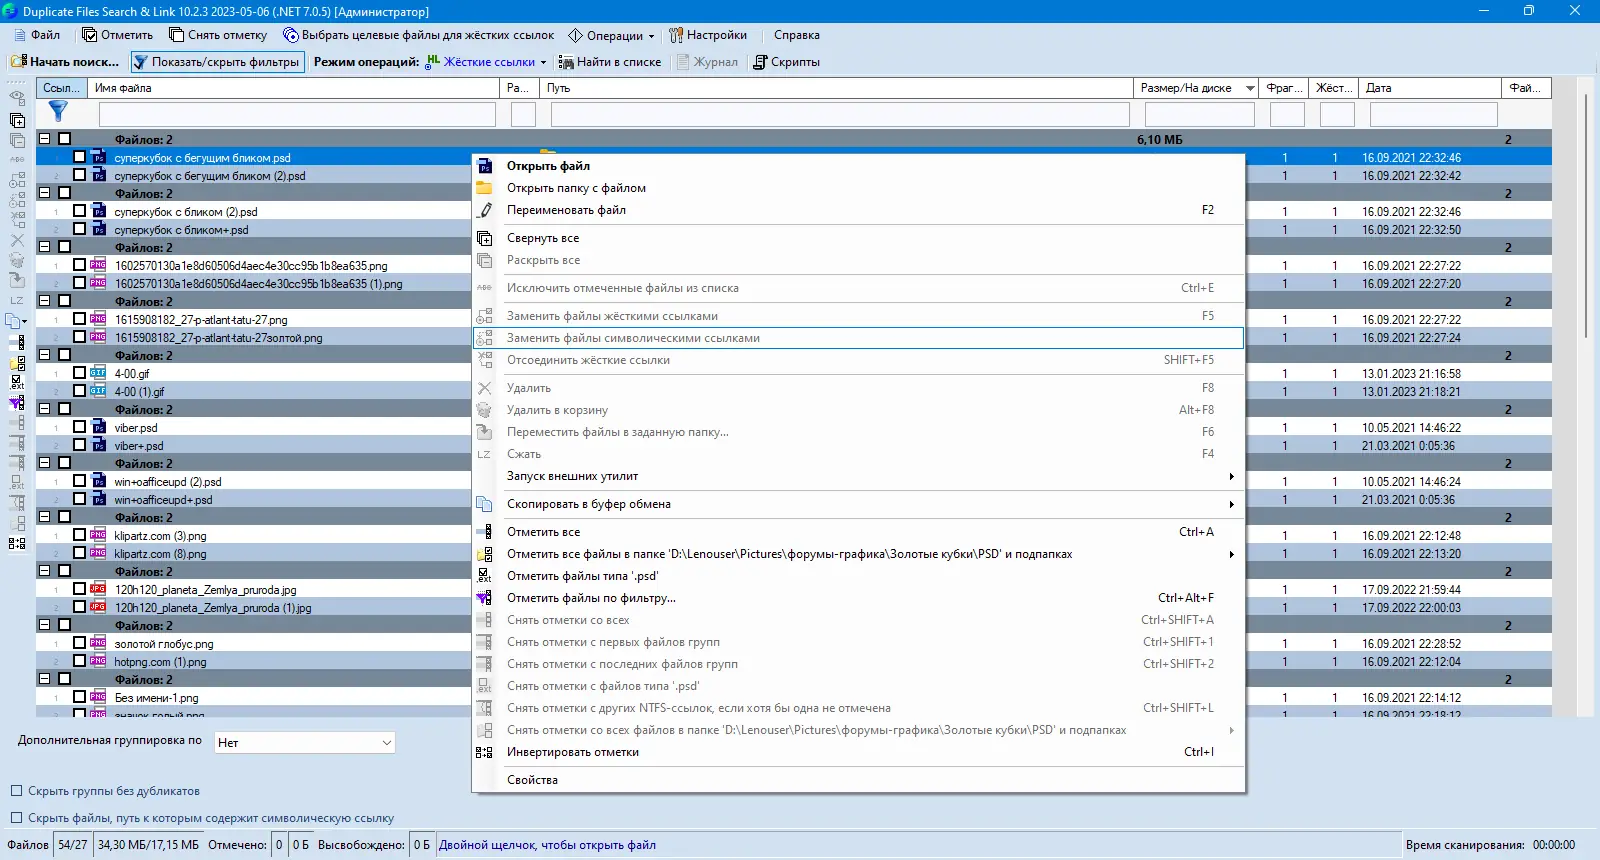This screenshot has height=860, width=1600.
Task: Choose 'Открыть папку с файлом' menu item
Action: pos(858,188)
